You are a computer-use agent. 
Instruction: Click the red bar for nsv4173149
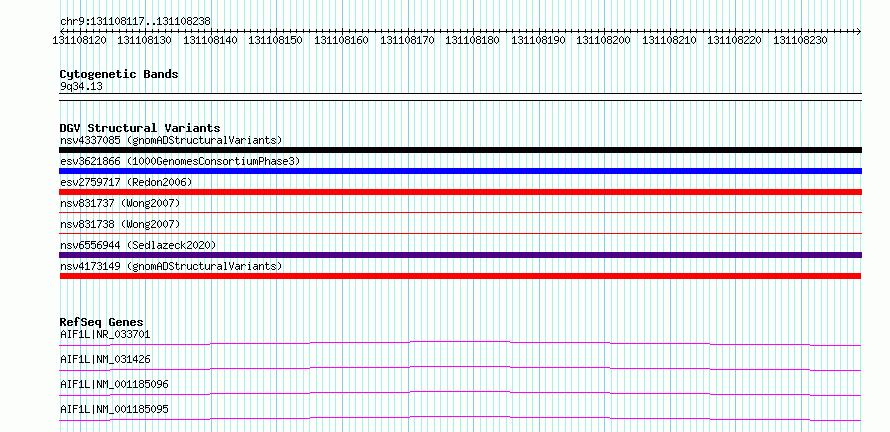(x=460, y=276)
